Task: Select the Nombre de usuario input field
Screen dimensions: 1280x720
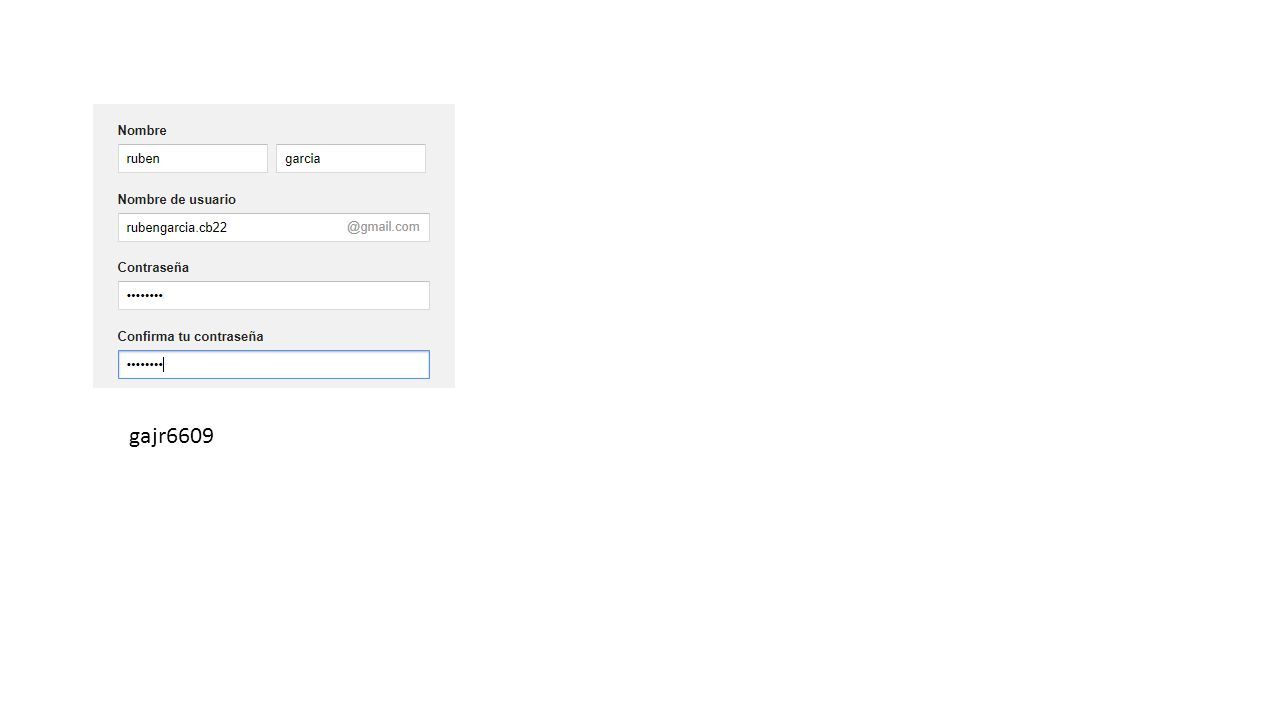Action: tap(273, 227)
